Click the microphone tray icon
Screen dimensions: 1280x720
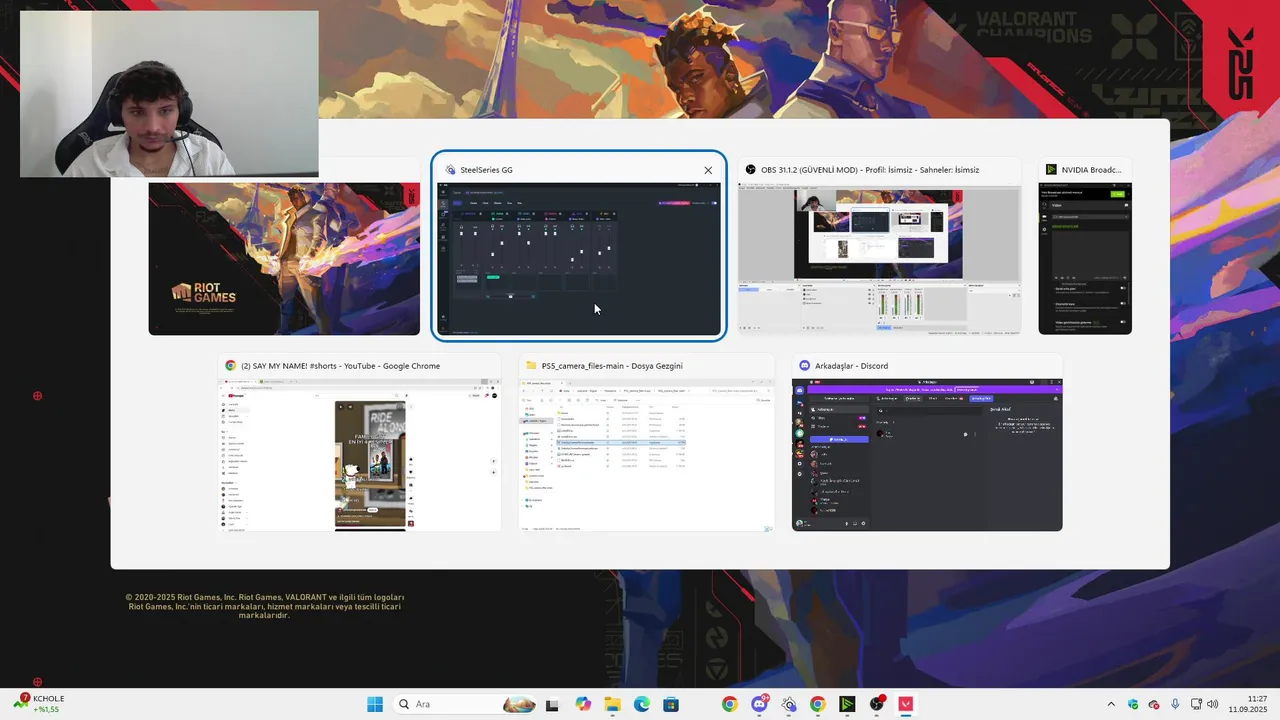[1175, 704]
